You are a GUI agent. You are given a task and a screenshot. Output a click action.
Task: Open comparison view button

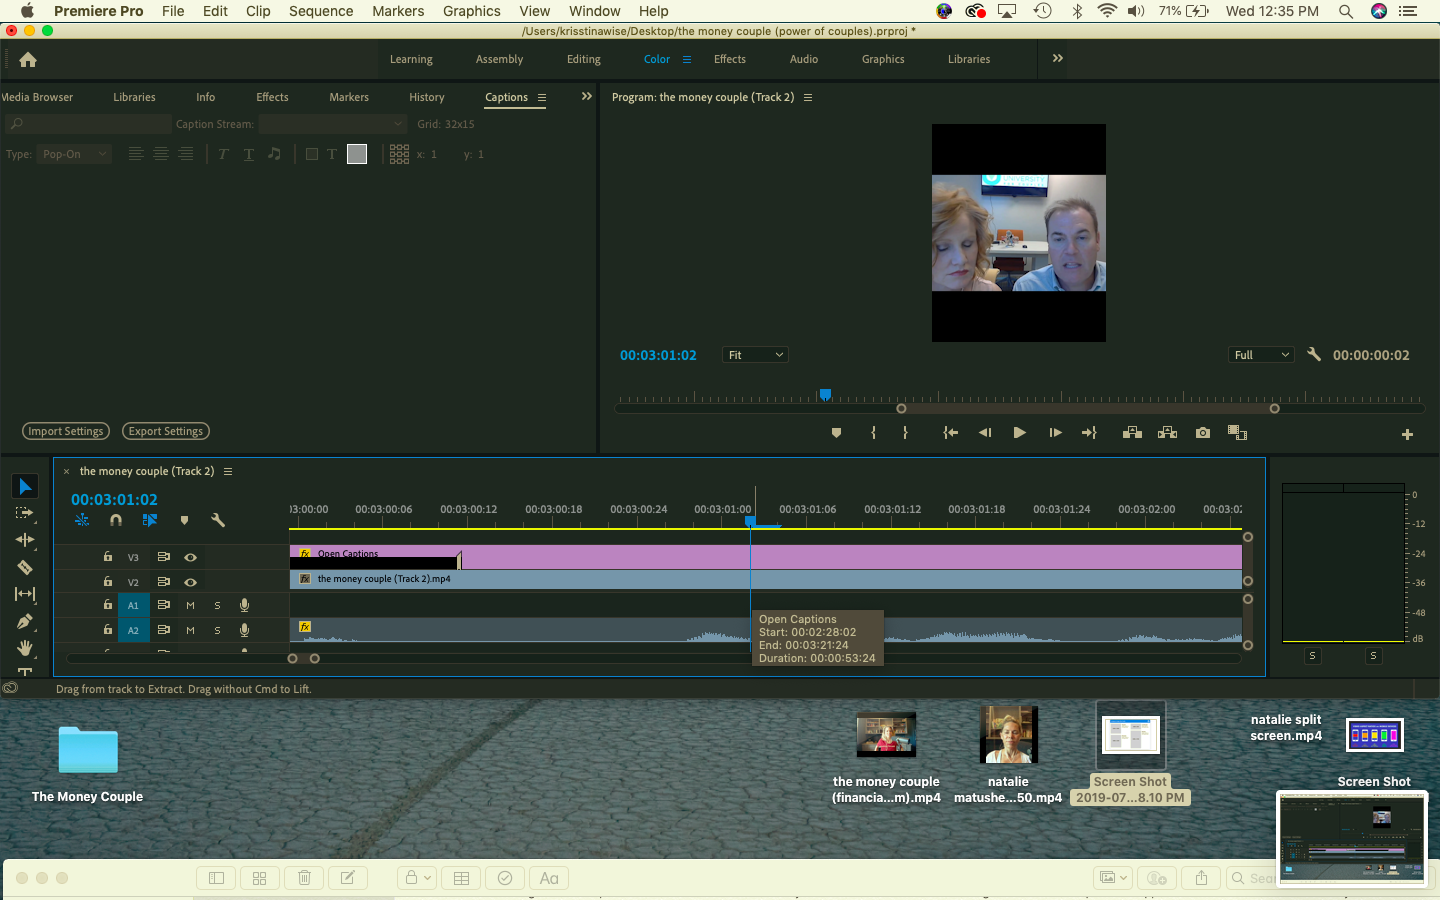(x=1237, y=433)
